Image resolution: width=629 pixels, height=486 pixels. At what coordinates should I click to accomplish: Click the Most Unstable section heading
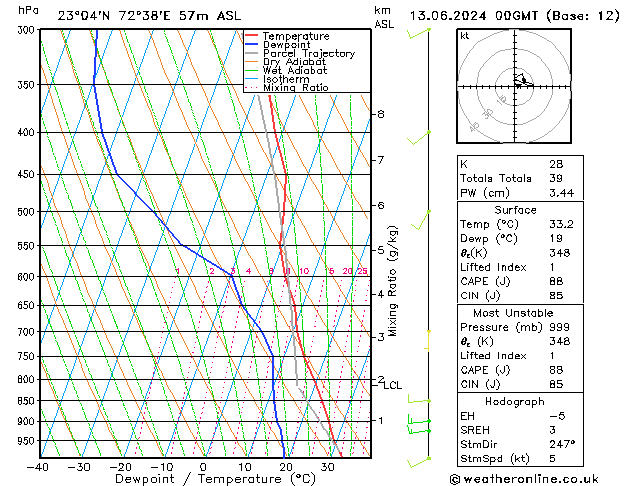[x=513, y=313]
